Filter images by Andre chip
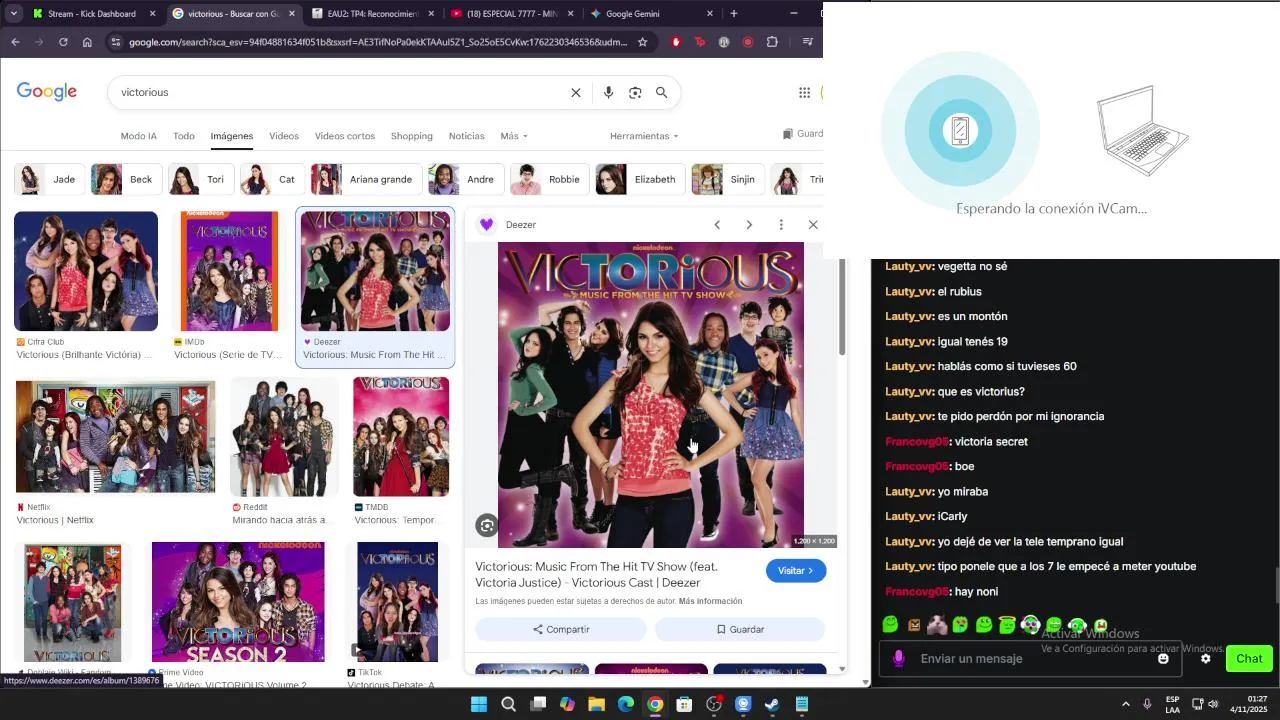The image size is (1280, 720). (466, 179)
